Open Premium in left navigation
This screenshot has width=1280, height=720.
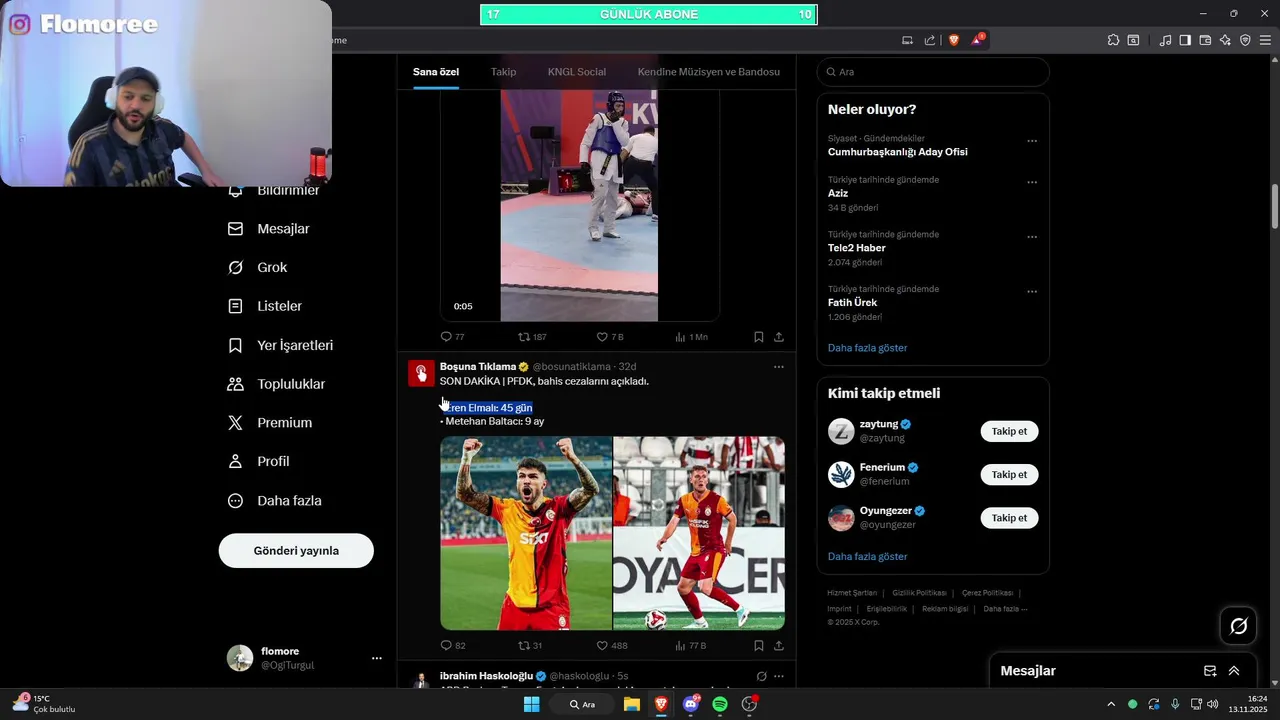[x=270, y=423]
